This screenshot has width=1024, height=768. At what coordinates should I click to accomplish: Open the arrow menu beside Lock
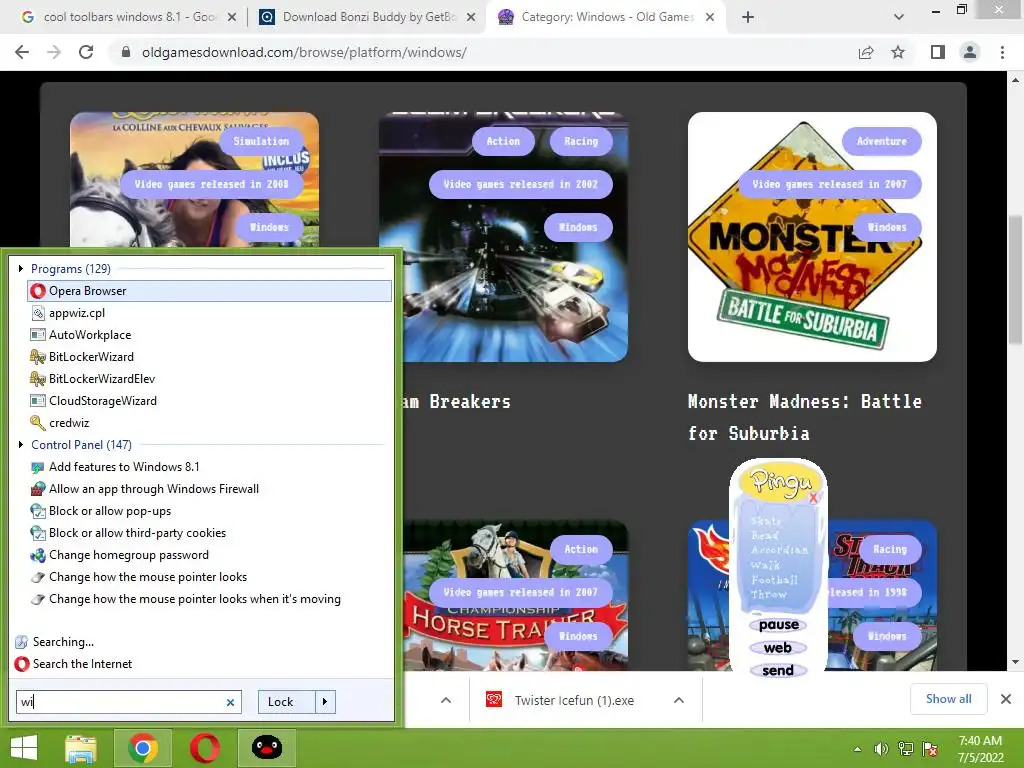pyautogui.click(x=325, y=702)
